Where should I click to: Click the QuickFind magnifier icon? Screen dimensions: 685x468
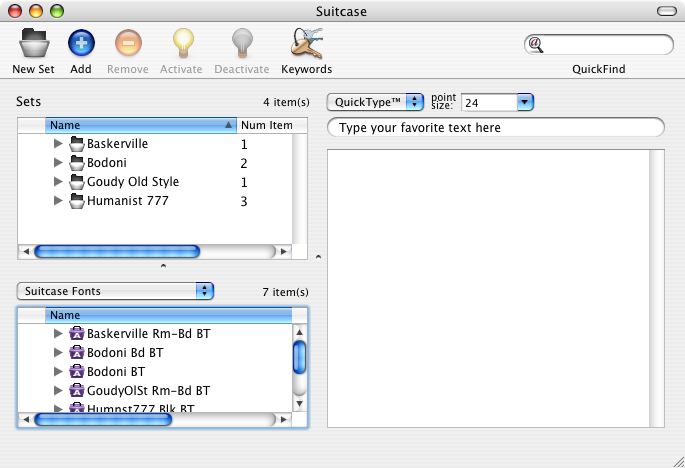[536, 44]
